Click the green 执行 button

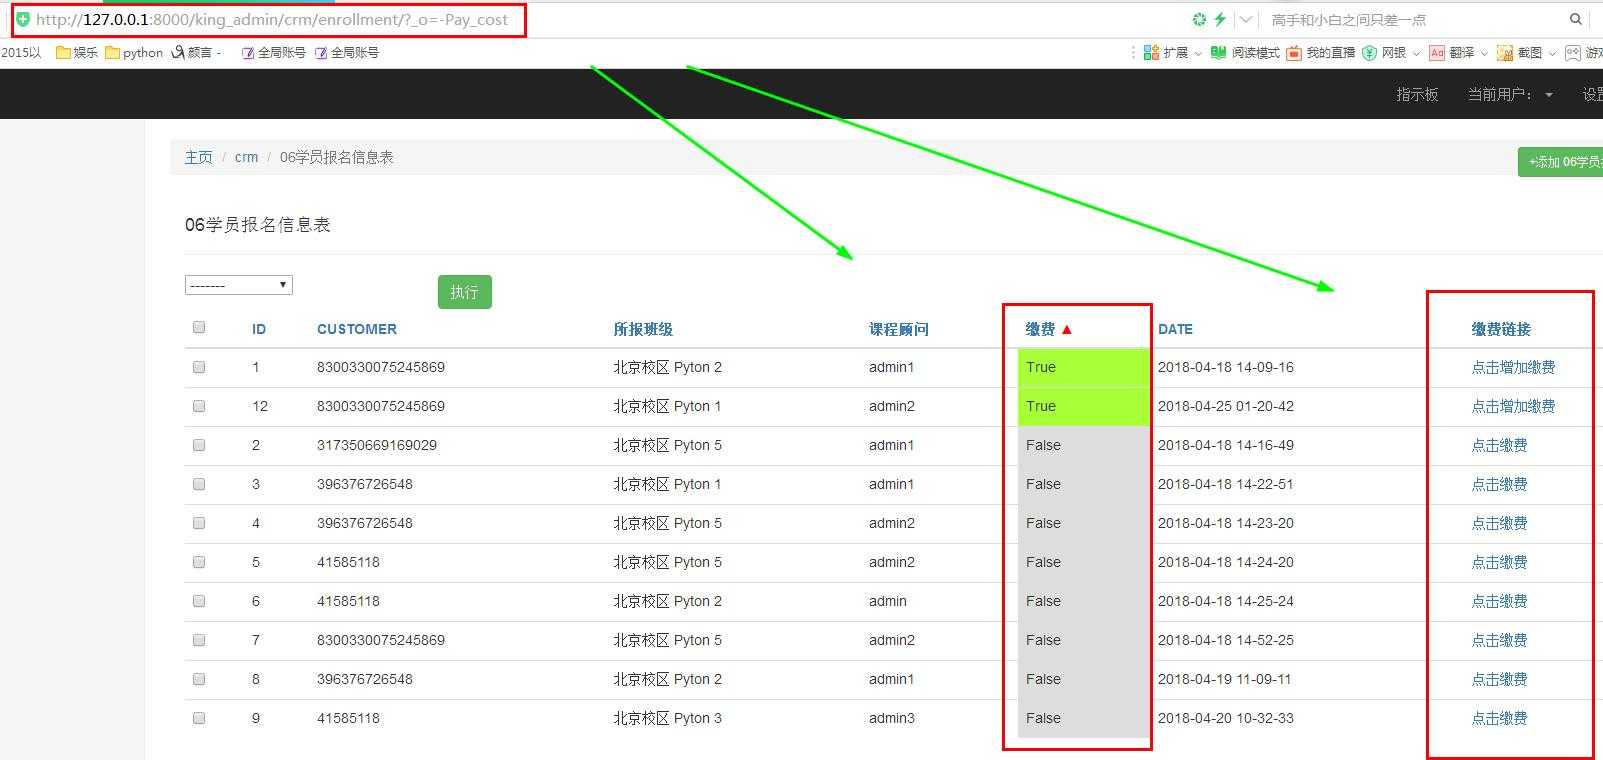(x=465, y=292)
